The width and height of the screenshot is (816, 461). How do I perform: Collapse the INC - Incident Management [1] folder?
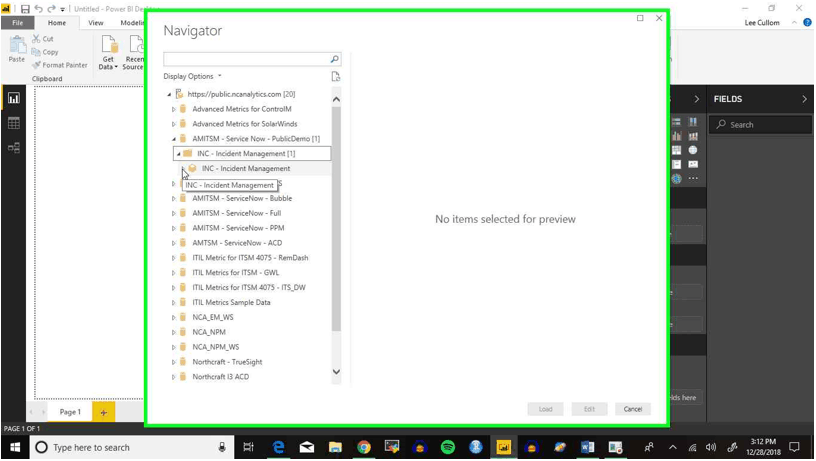178,154
